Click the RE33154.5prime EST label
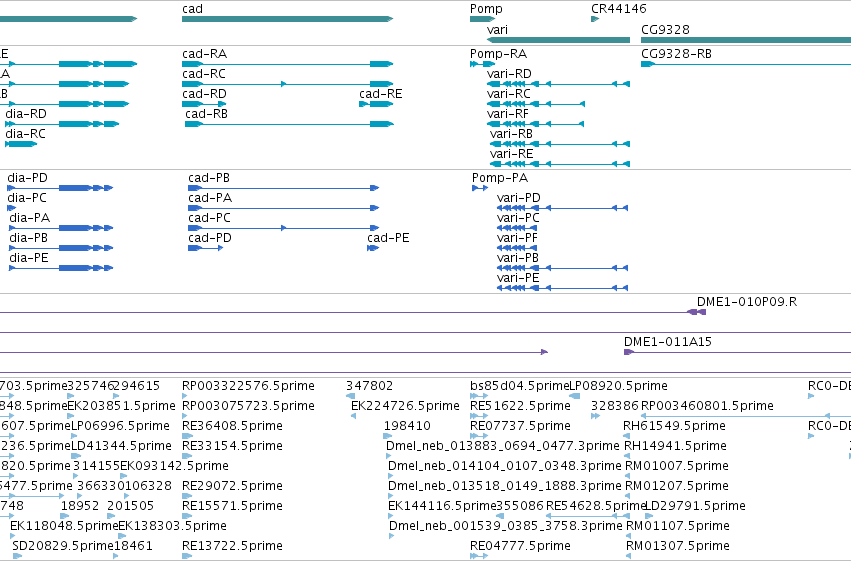 pos(232,447)
